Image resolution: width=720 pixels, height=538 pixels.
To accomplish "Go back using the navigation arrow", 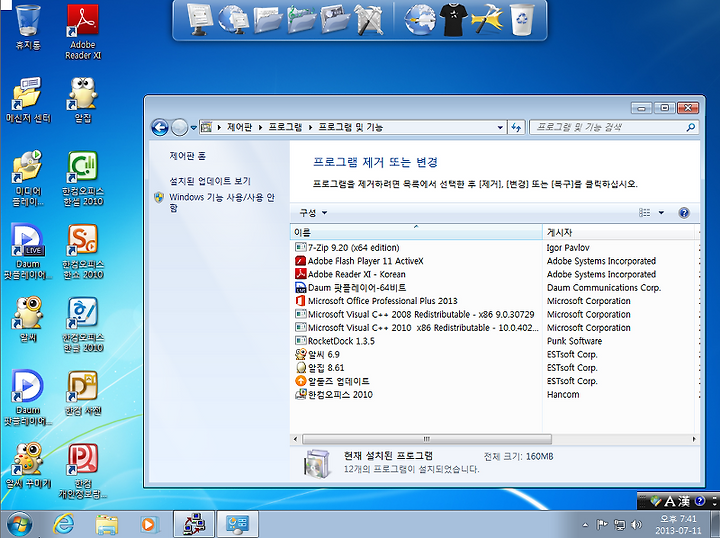I will (x=160, y=127).
